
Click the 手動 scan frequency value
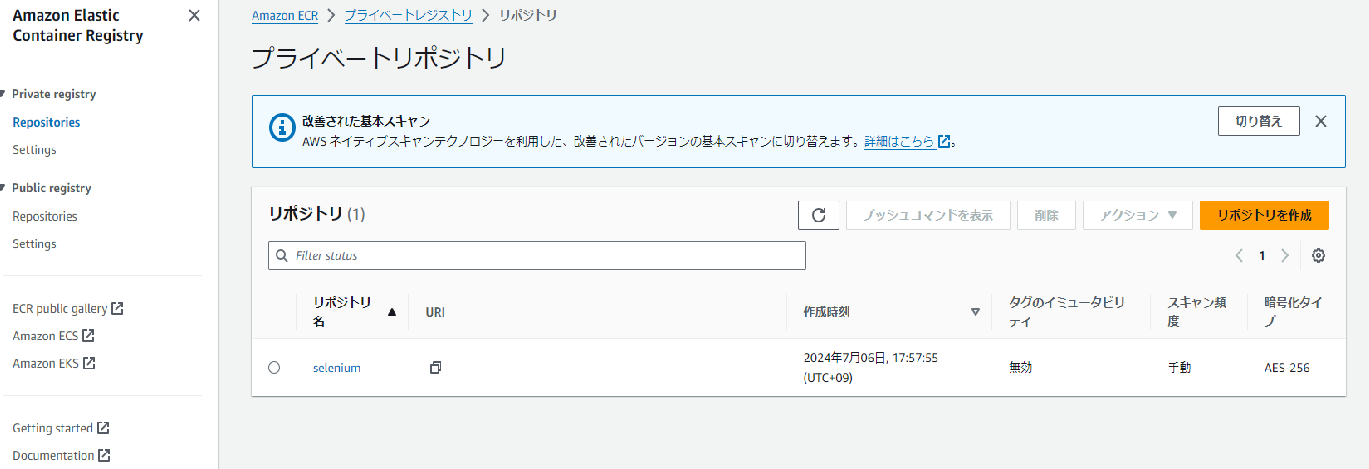point(1180,368)
